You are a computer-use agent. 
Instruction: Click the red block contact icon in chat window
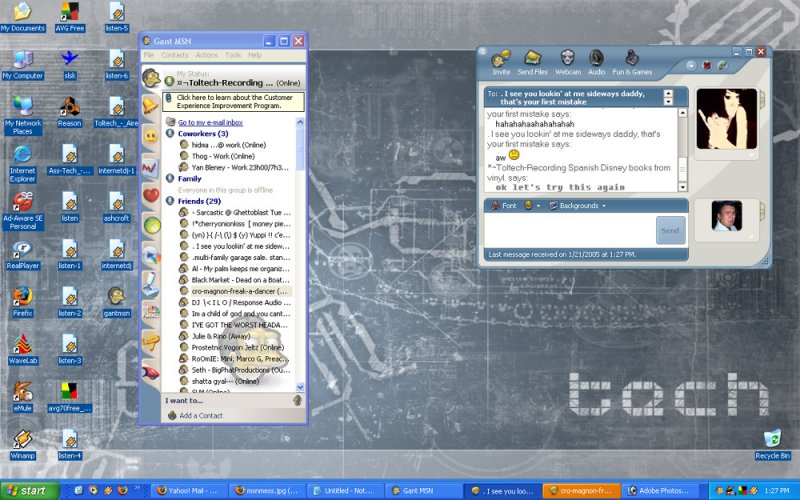coord(707,66)
